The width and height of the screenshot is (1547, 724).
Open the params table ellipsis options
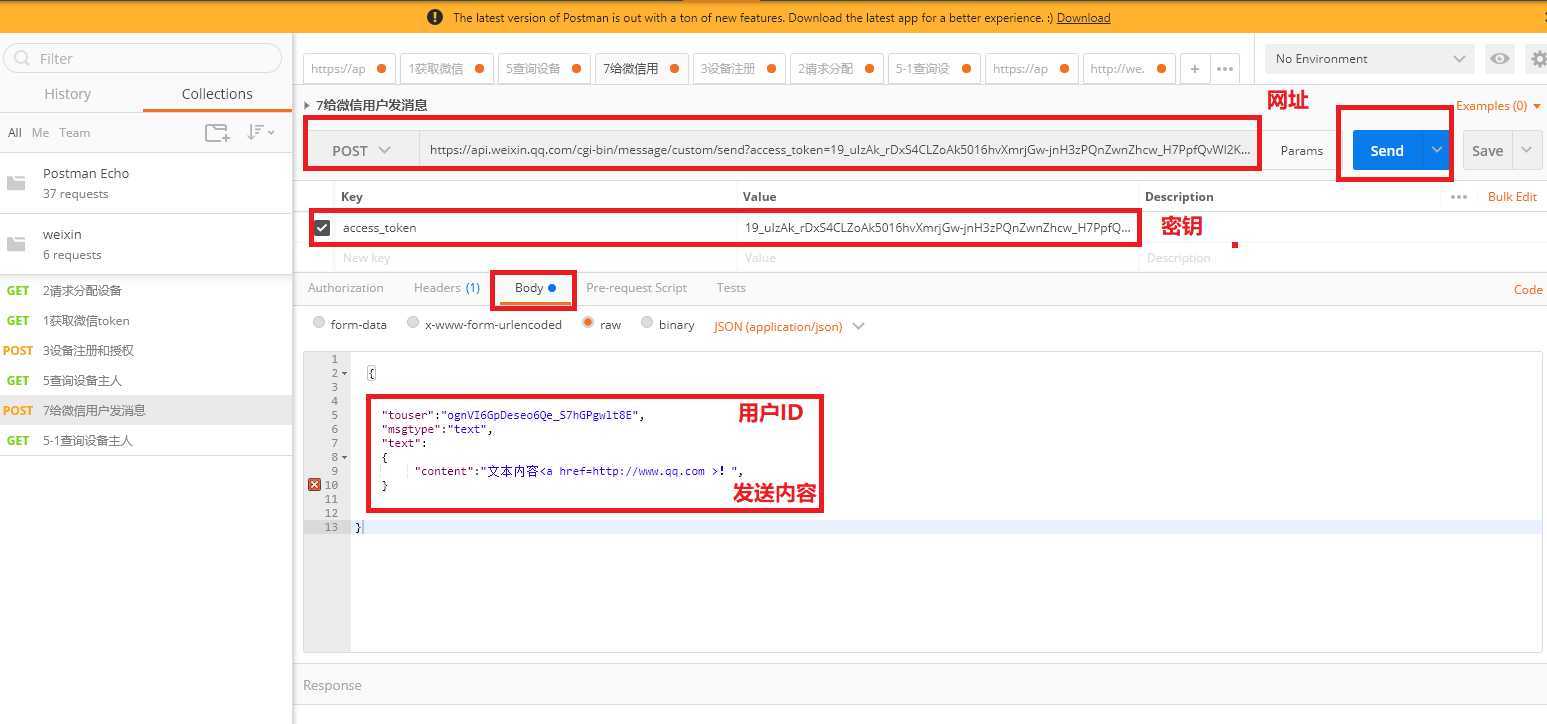pyautogui.click(x=1459, y=197)
